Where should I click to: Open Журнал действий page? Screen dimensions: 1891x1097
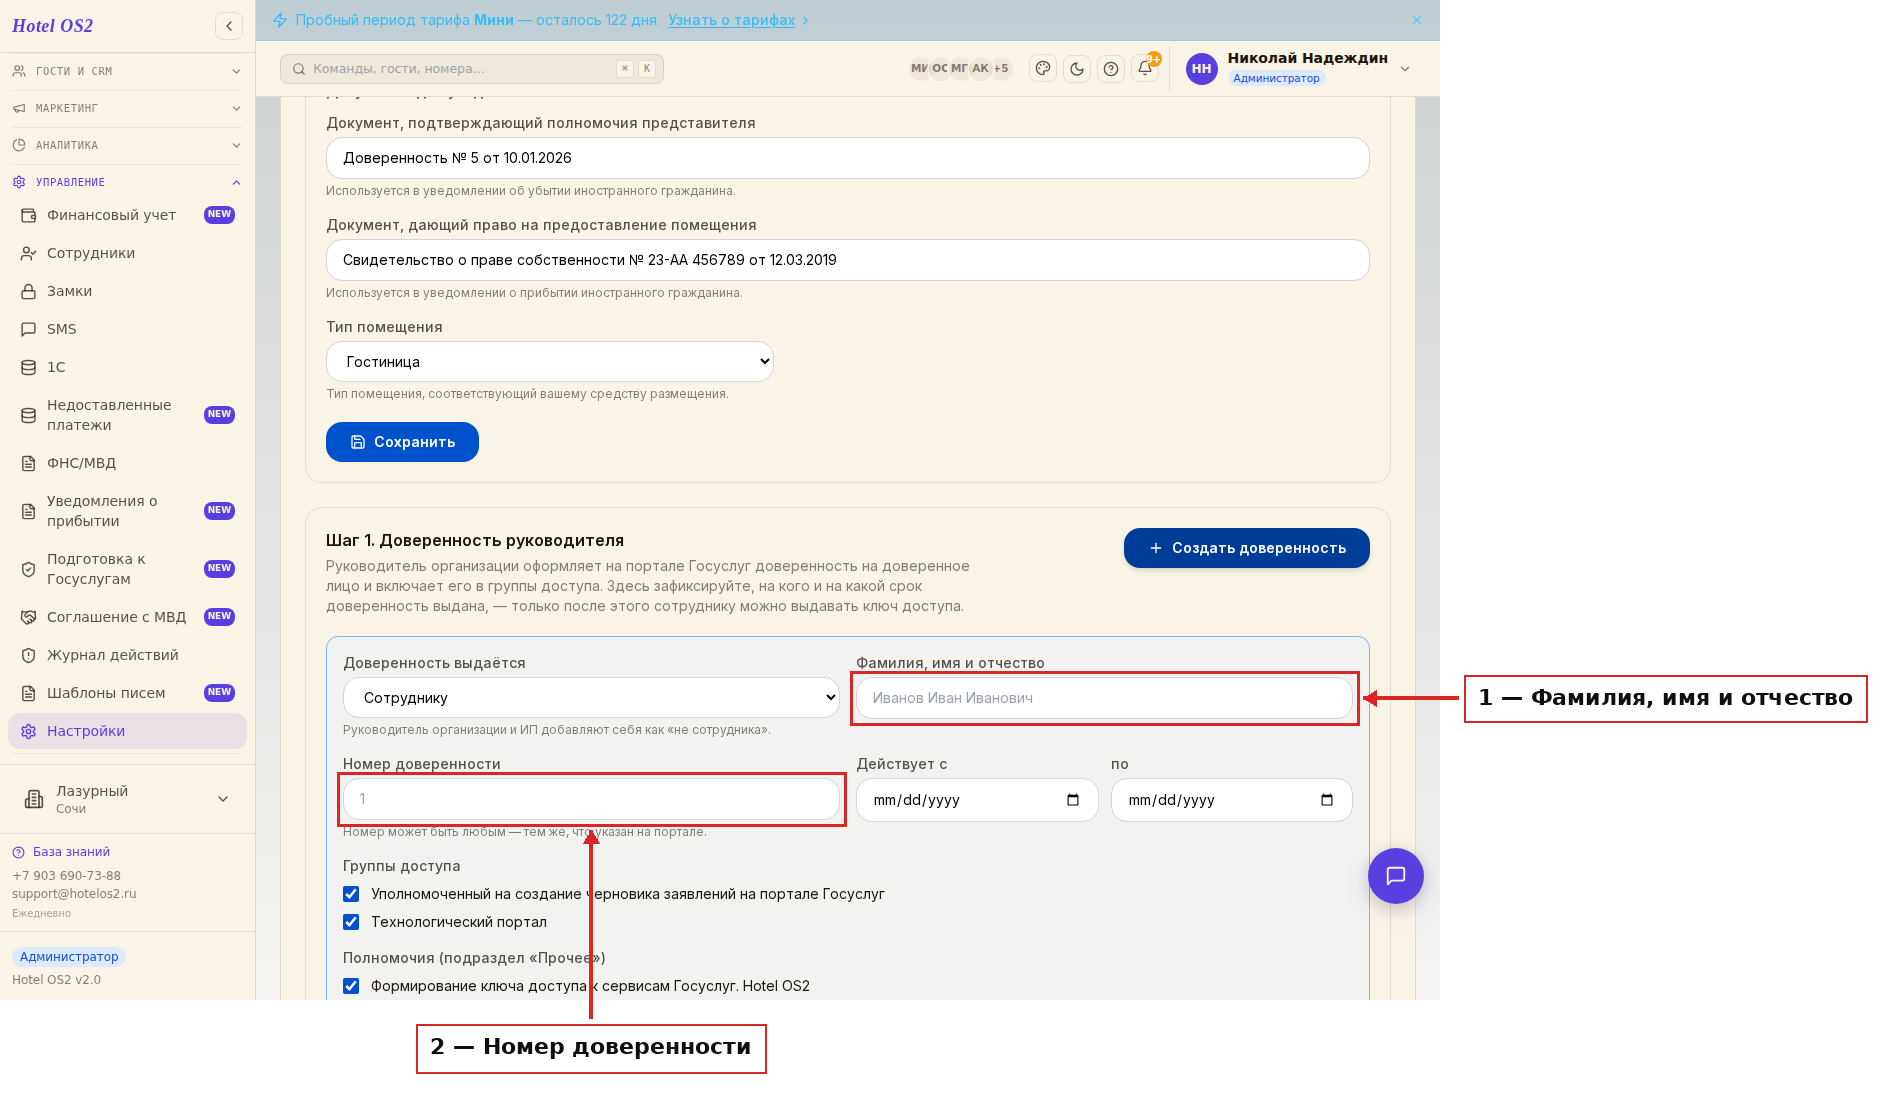pos(127,655)
